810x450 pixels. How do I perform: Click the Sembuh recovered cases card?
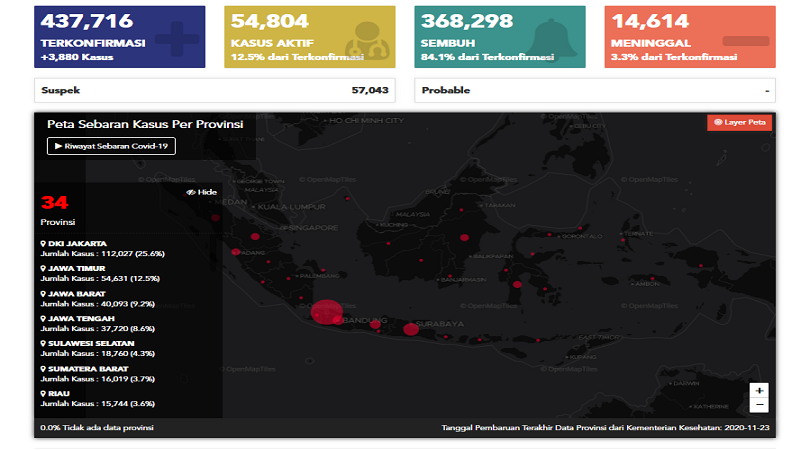coord(501,37)
